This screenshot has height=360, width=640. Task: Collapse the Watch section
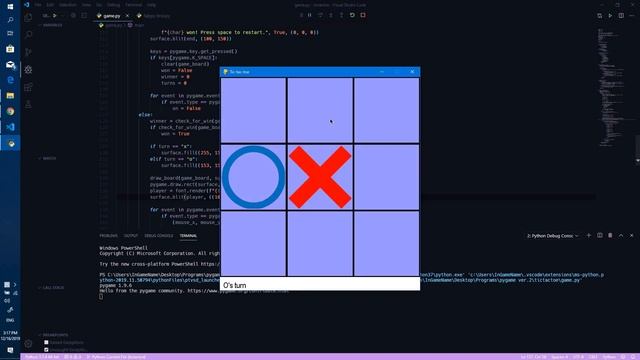click(47, 158)
